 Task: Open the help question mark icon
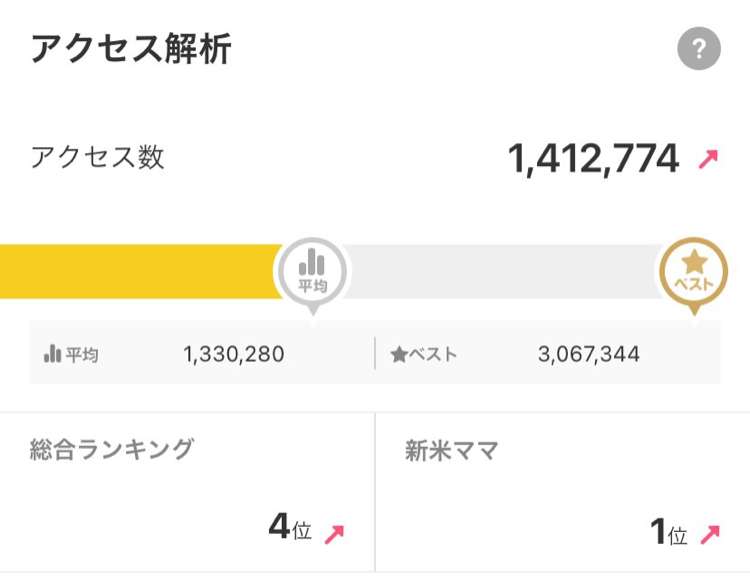(x=699, y=48)
